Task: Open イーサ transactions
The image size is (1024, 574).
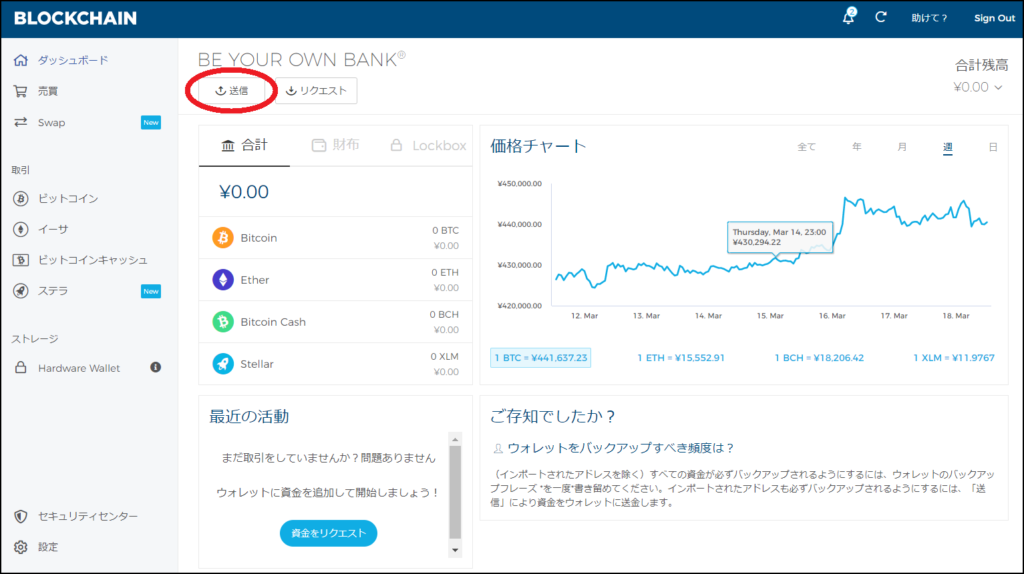Action: tap(53, 229)
